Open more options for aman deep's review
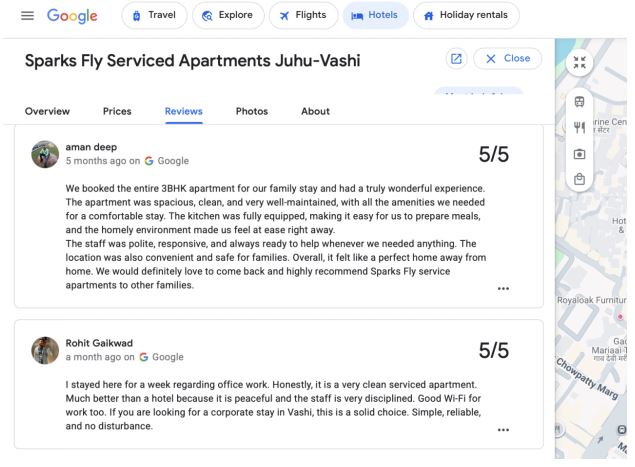This screenshot has height=467, width=635. point(503,288)
